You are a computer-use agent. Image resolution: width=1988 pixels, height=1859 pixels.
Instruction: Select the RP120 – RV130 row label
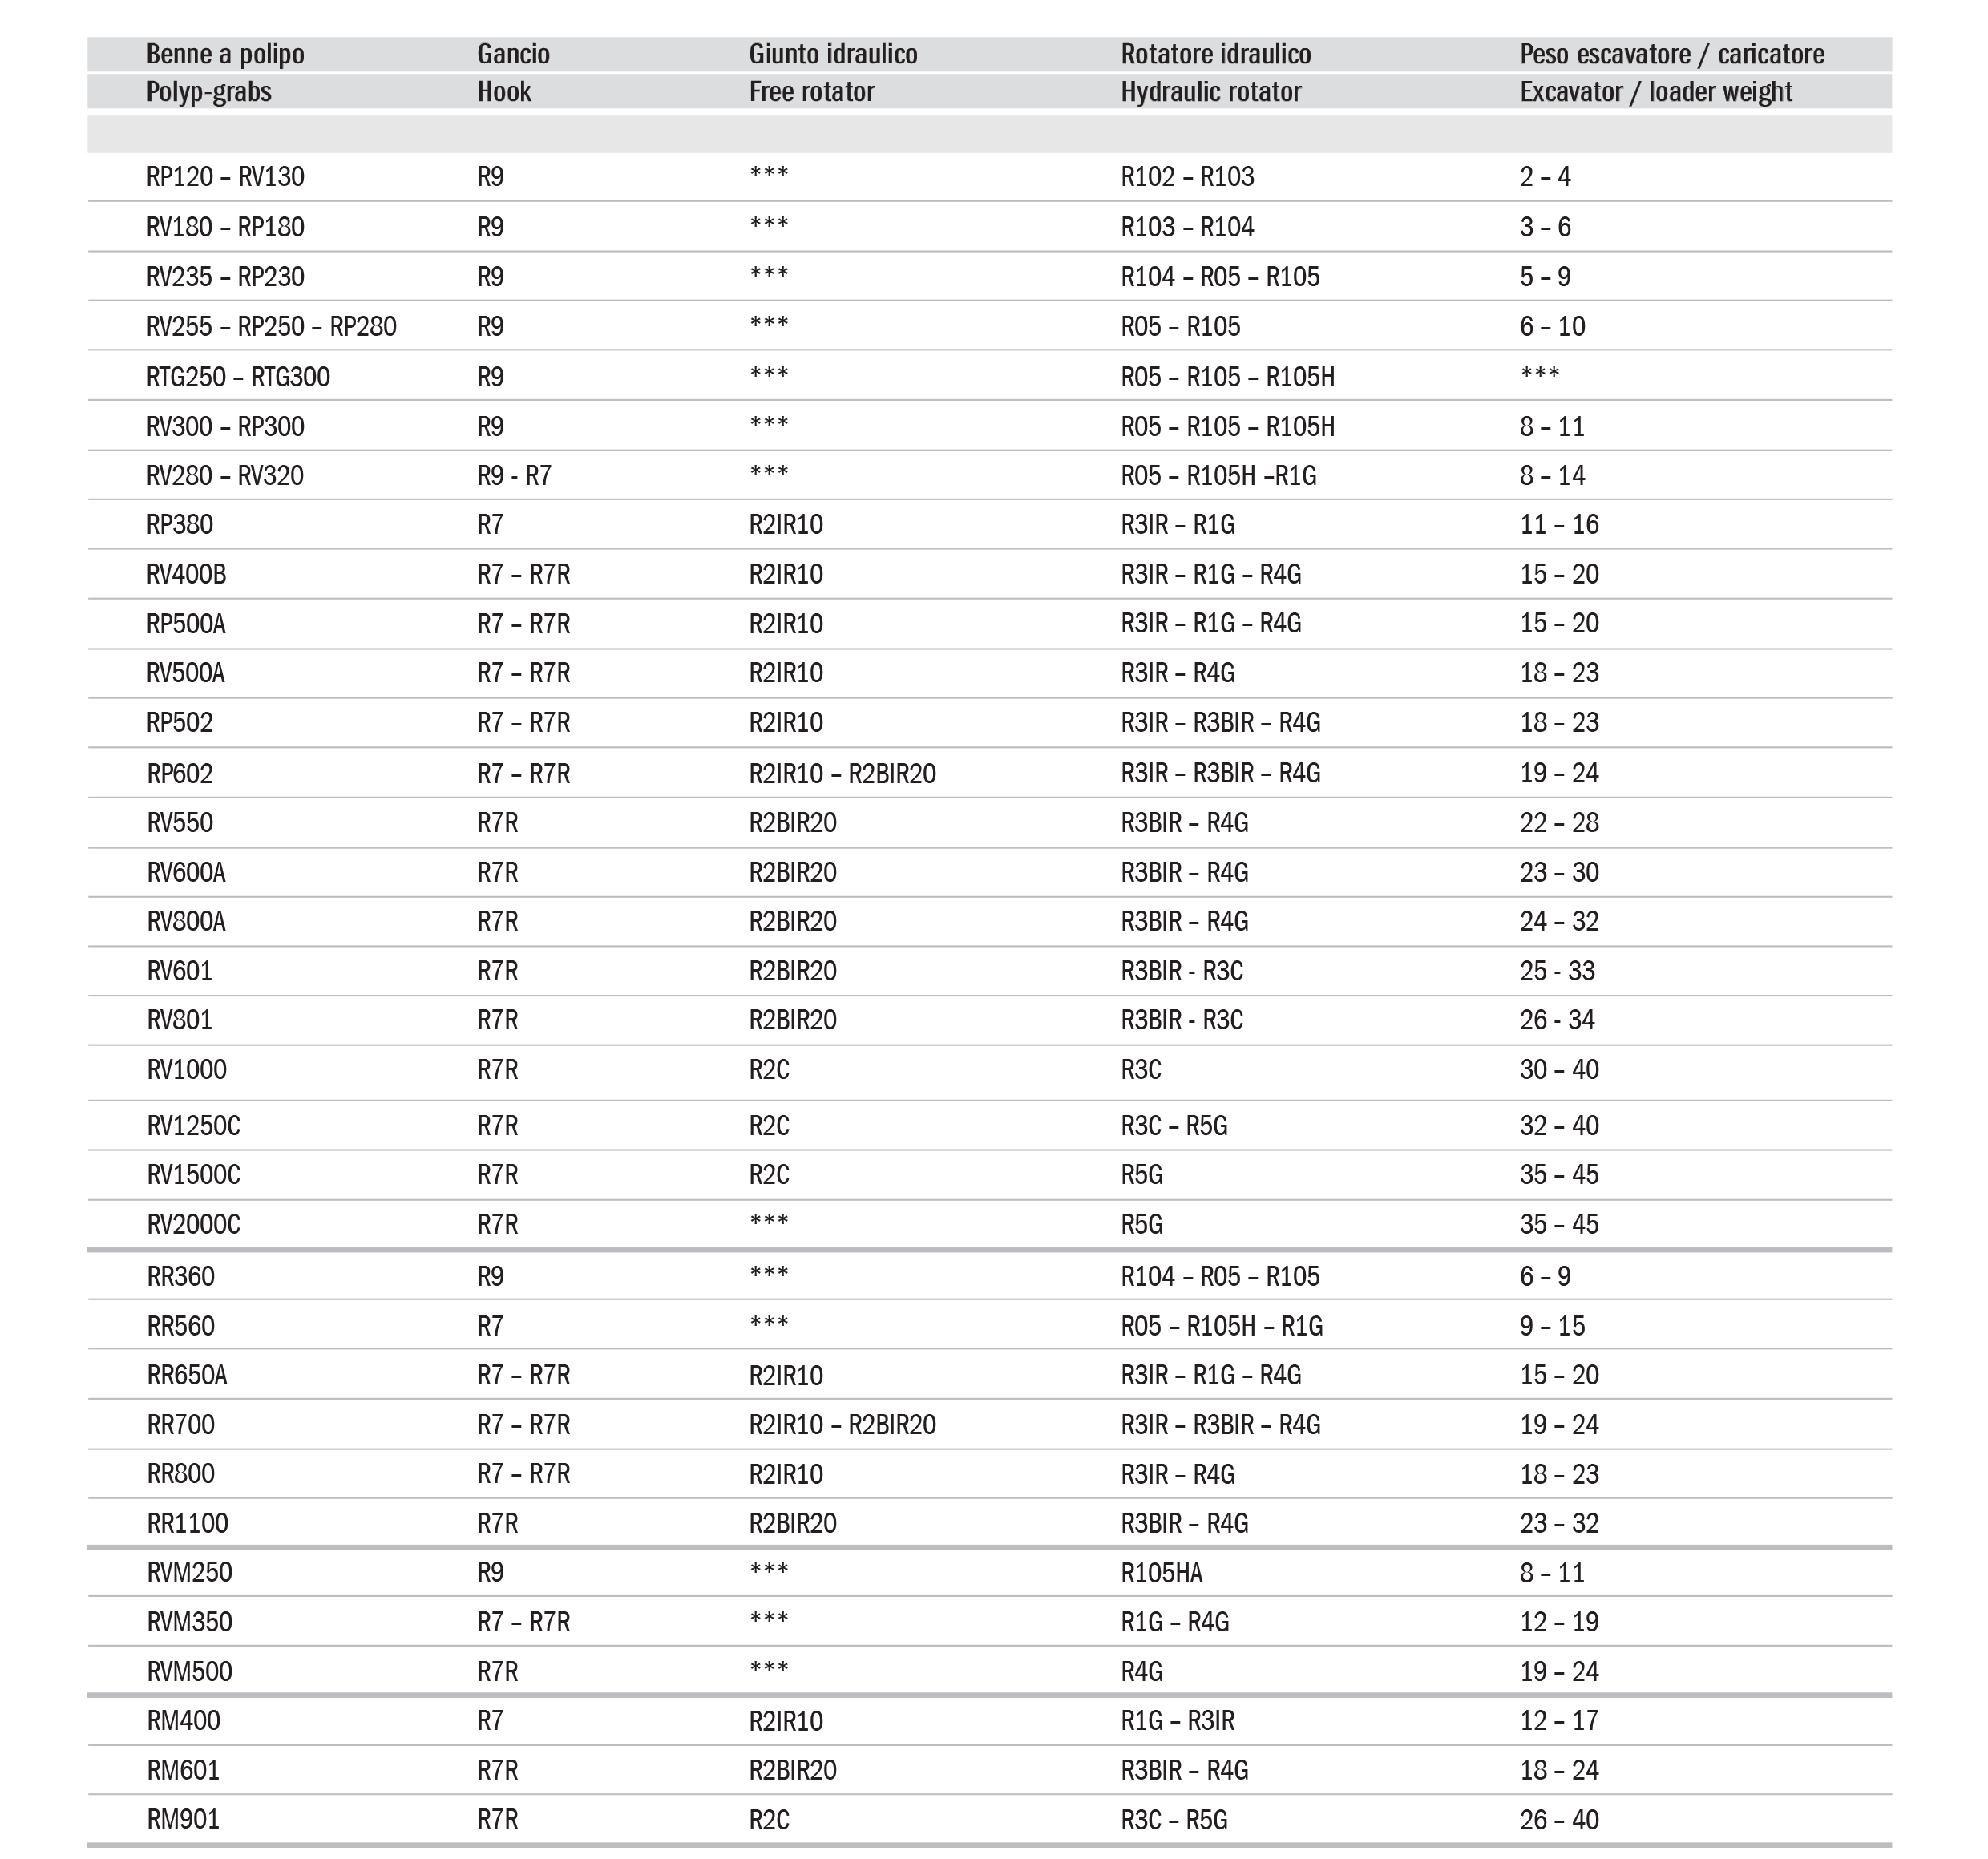point(225,177)
